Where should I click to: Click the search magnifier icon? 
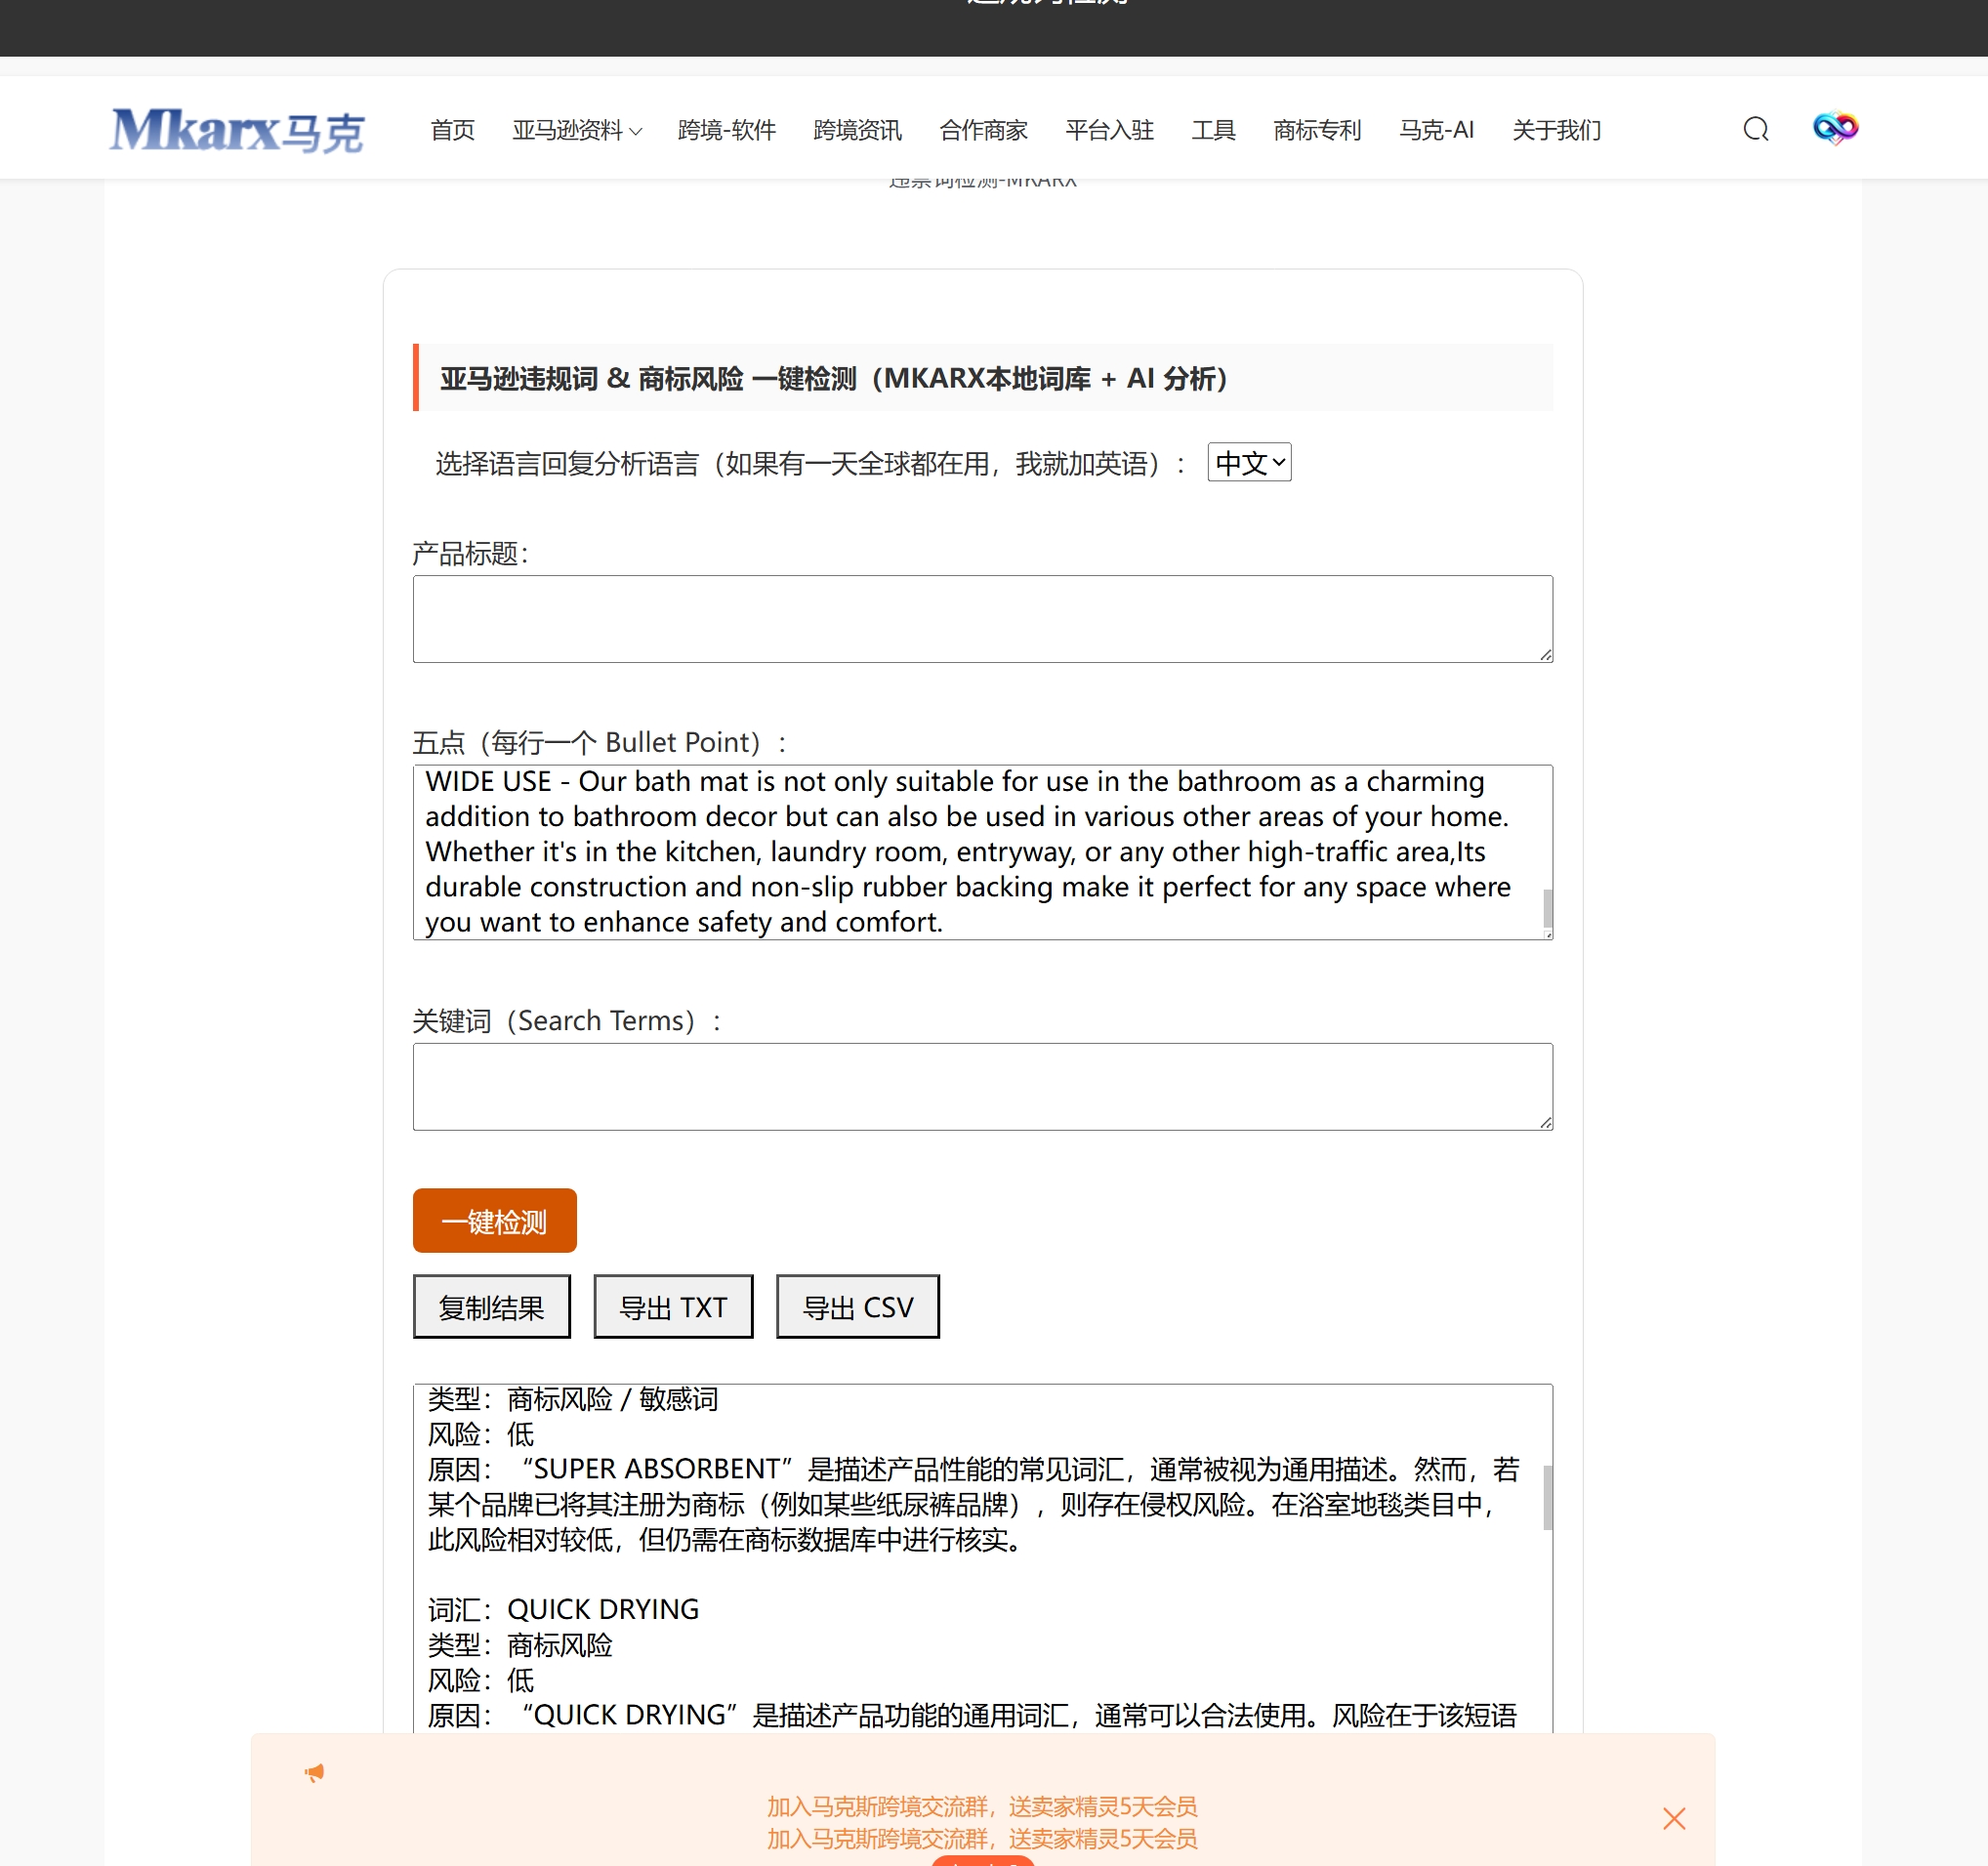click(1755, 130)
